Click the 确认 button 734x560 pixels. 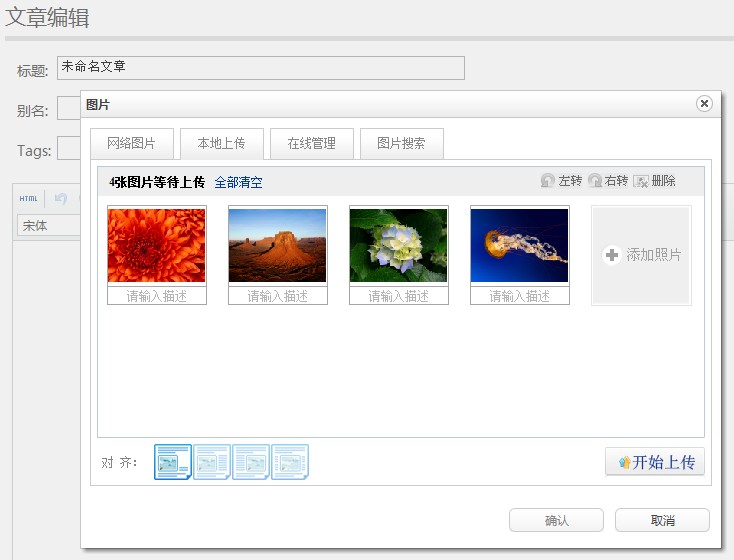(556, 520)
